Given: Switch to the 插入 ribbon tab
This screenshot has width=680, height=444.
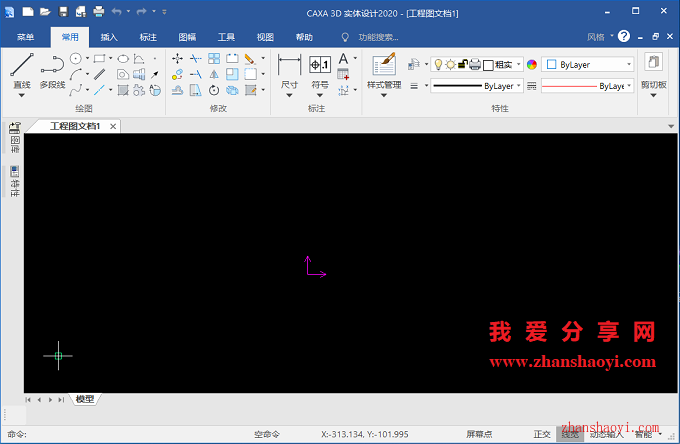Looking at the screenshot, I should tap(109, 37).
